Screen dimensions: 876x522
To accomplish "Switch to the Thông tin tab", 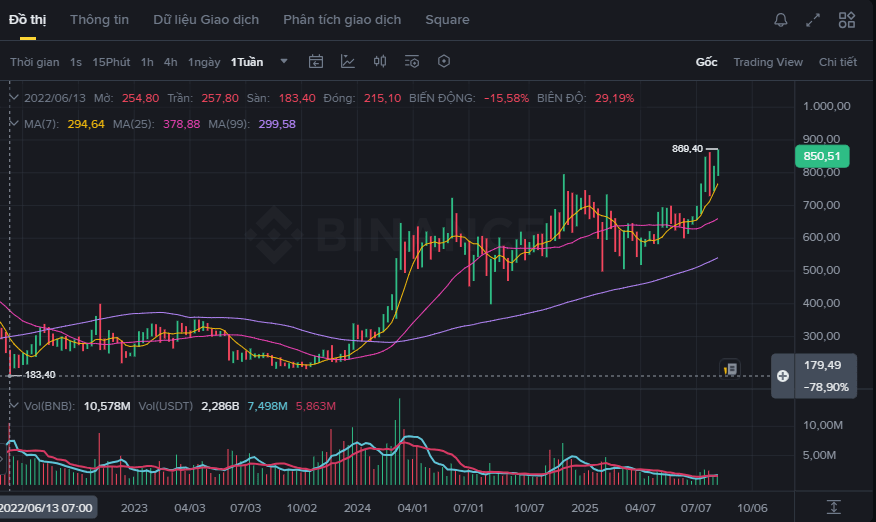I will coord(99,20).
